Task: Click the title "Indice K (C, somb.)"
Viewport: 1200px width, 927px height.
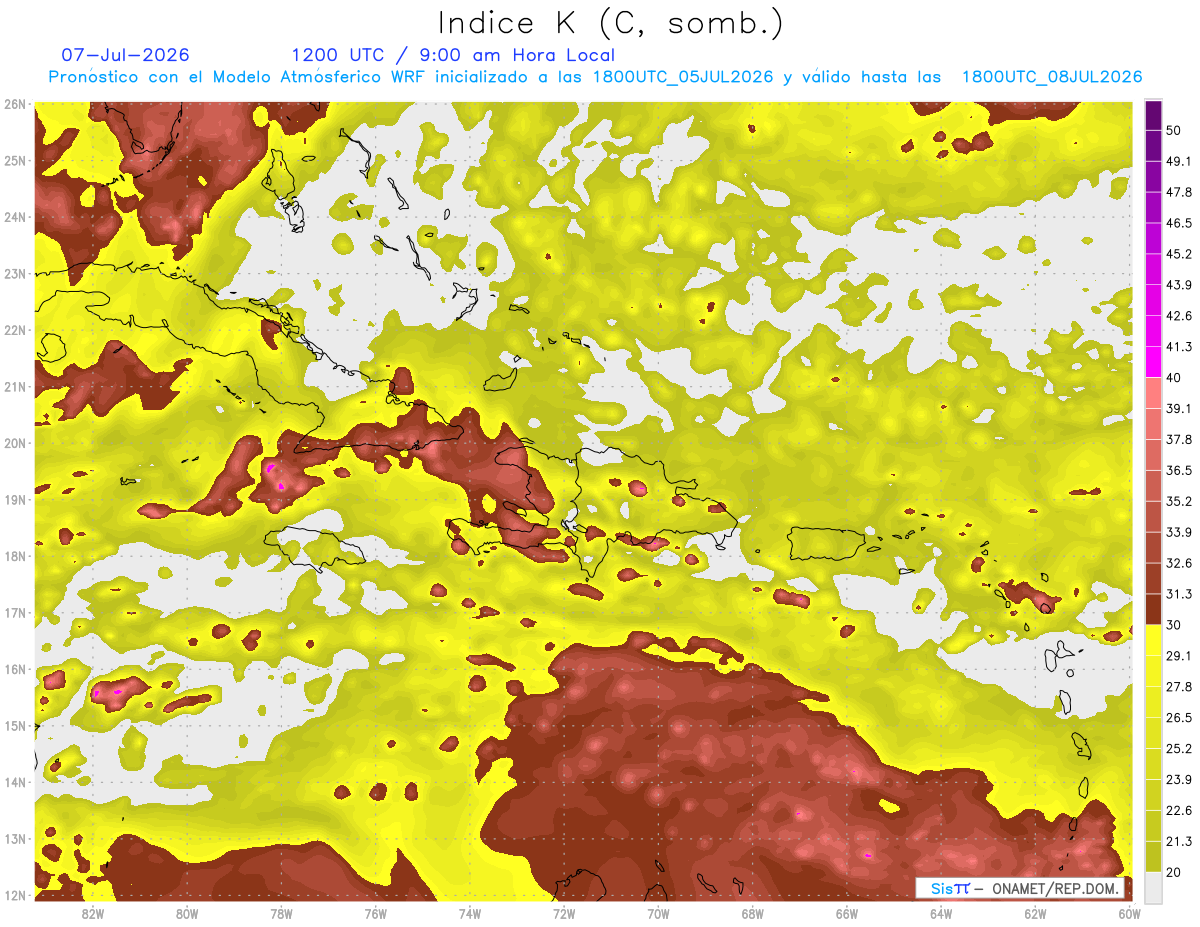Action: (x=610, y=23)
